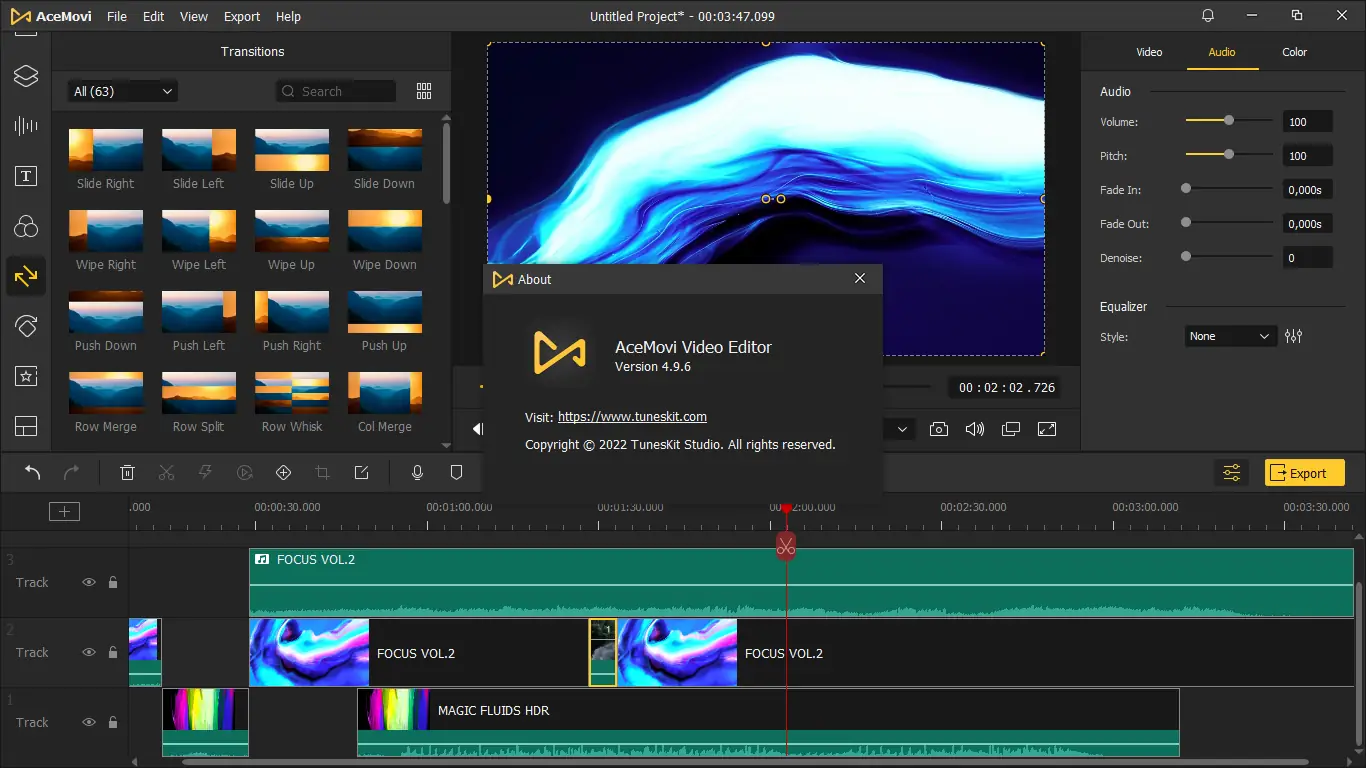This screenshot has height=768, width=1366.
Task: Switch transitions to grid view icon
Action: click(424, 91)
